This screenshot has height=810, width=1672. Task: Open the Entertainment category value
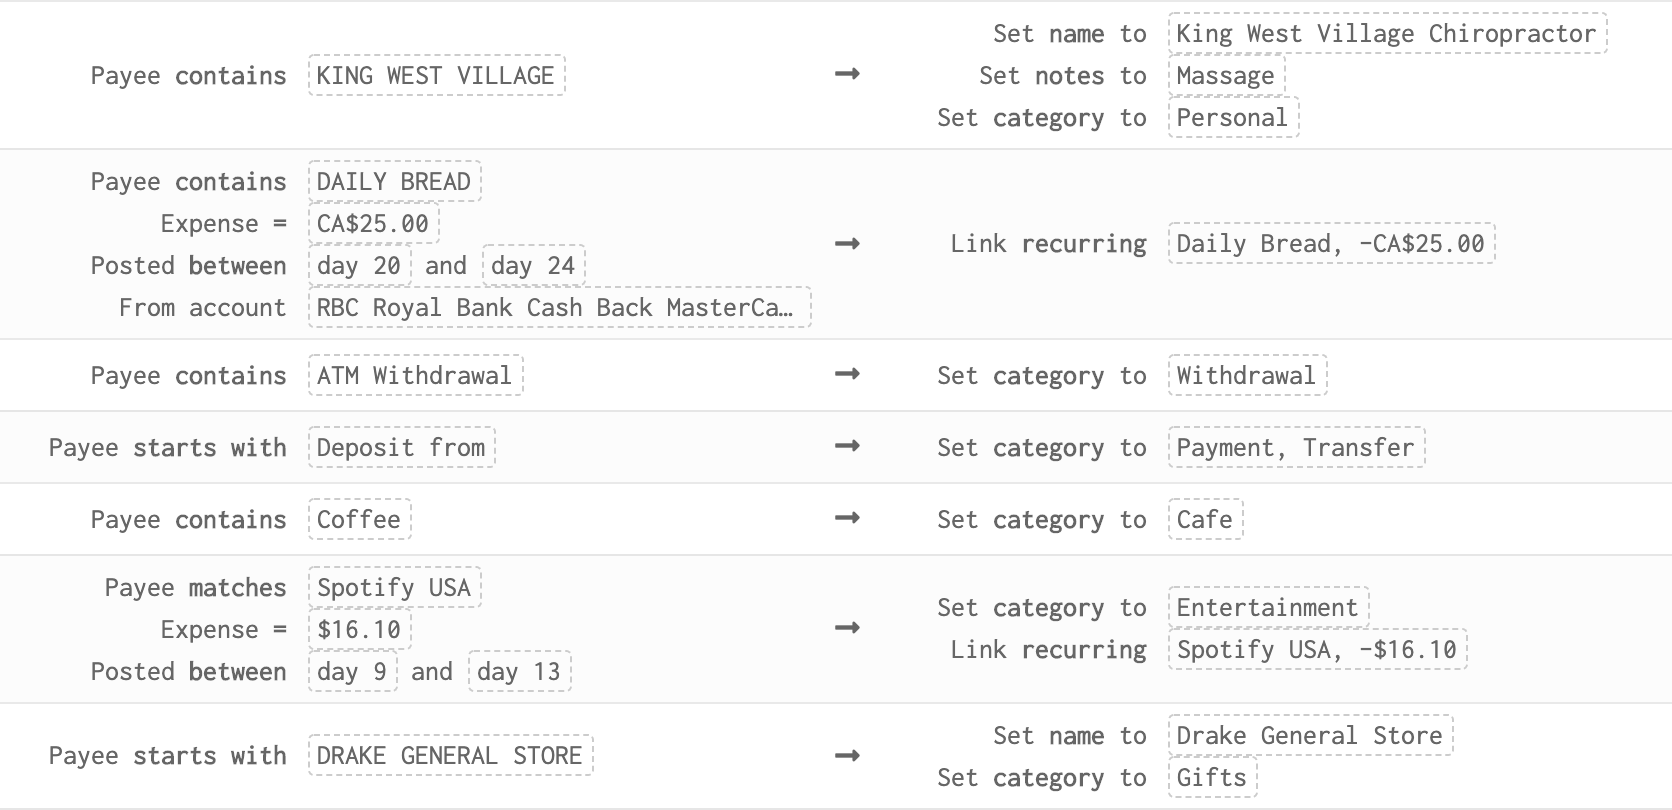click(x=1268, y=608)
